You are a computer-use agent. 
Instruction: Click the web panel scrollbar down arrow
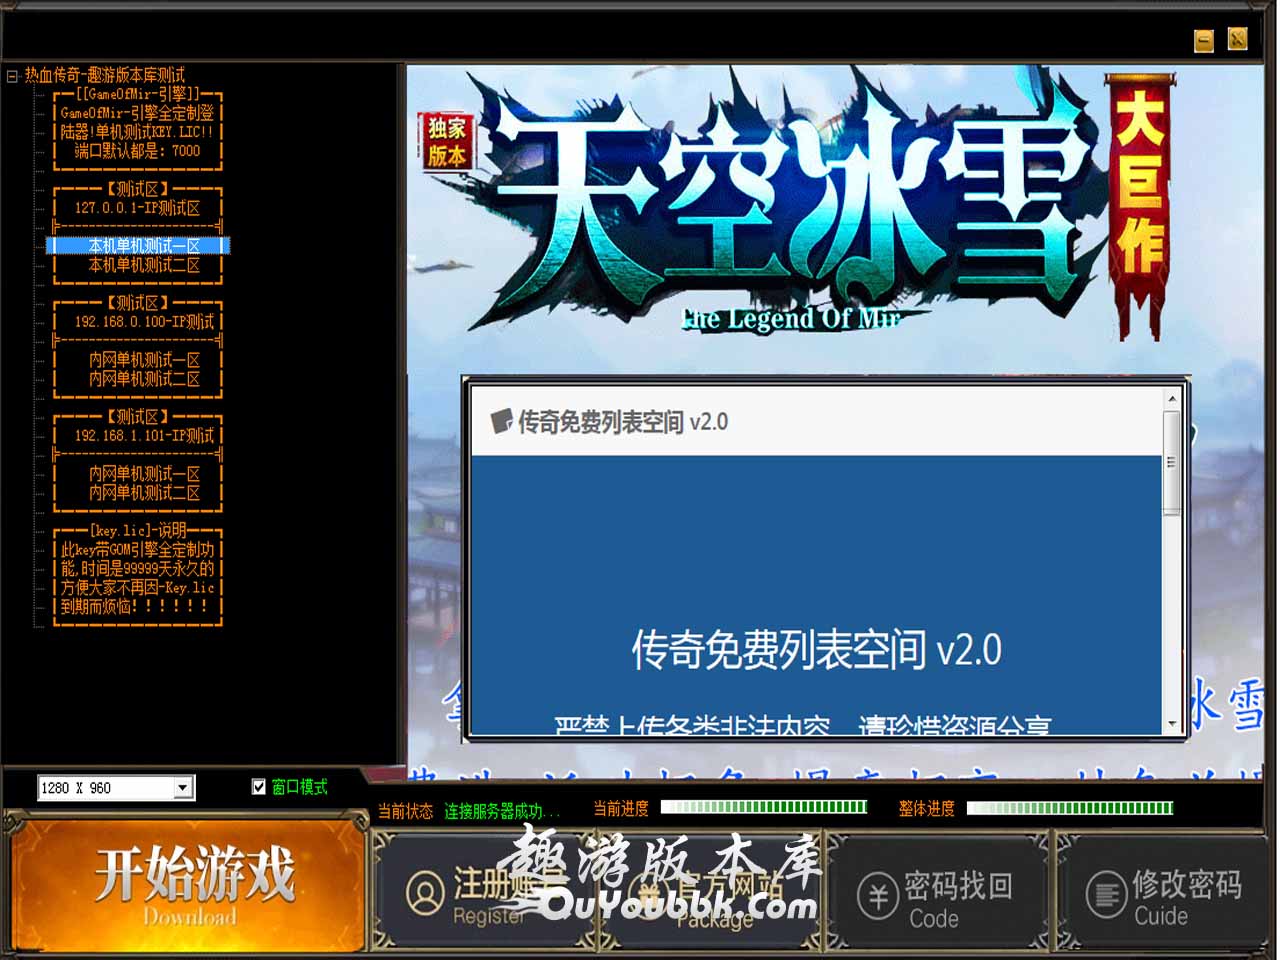(1172, 725)
